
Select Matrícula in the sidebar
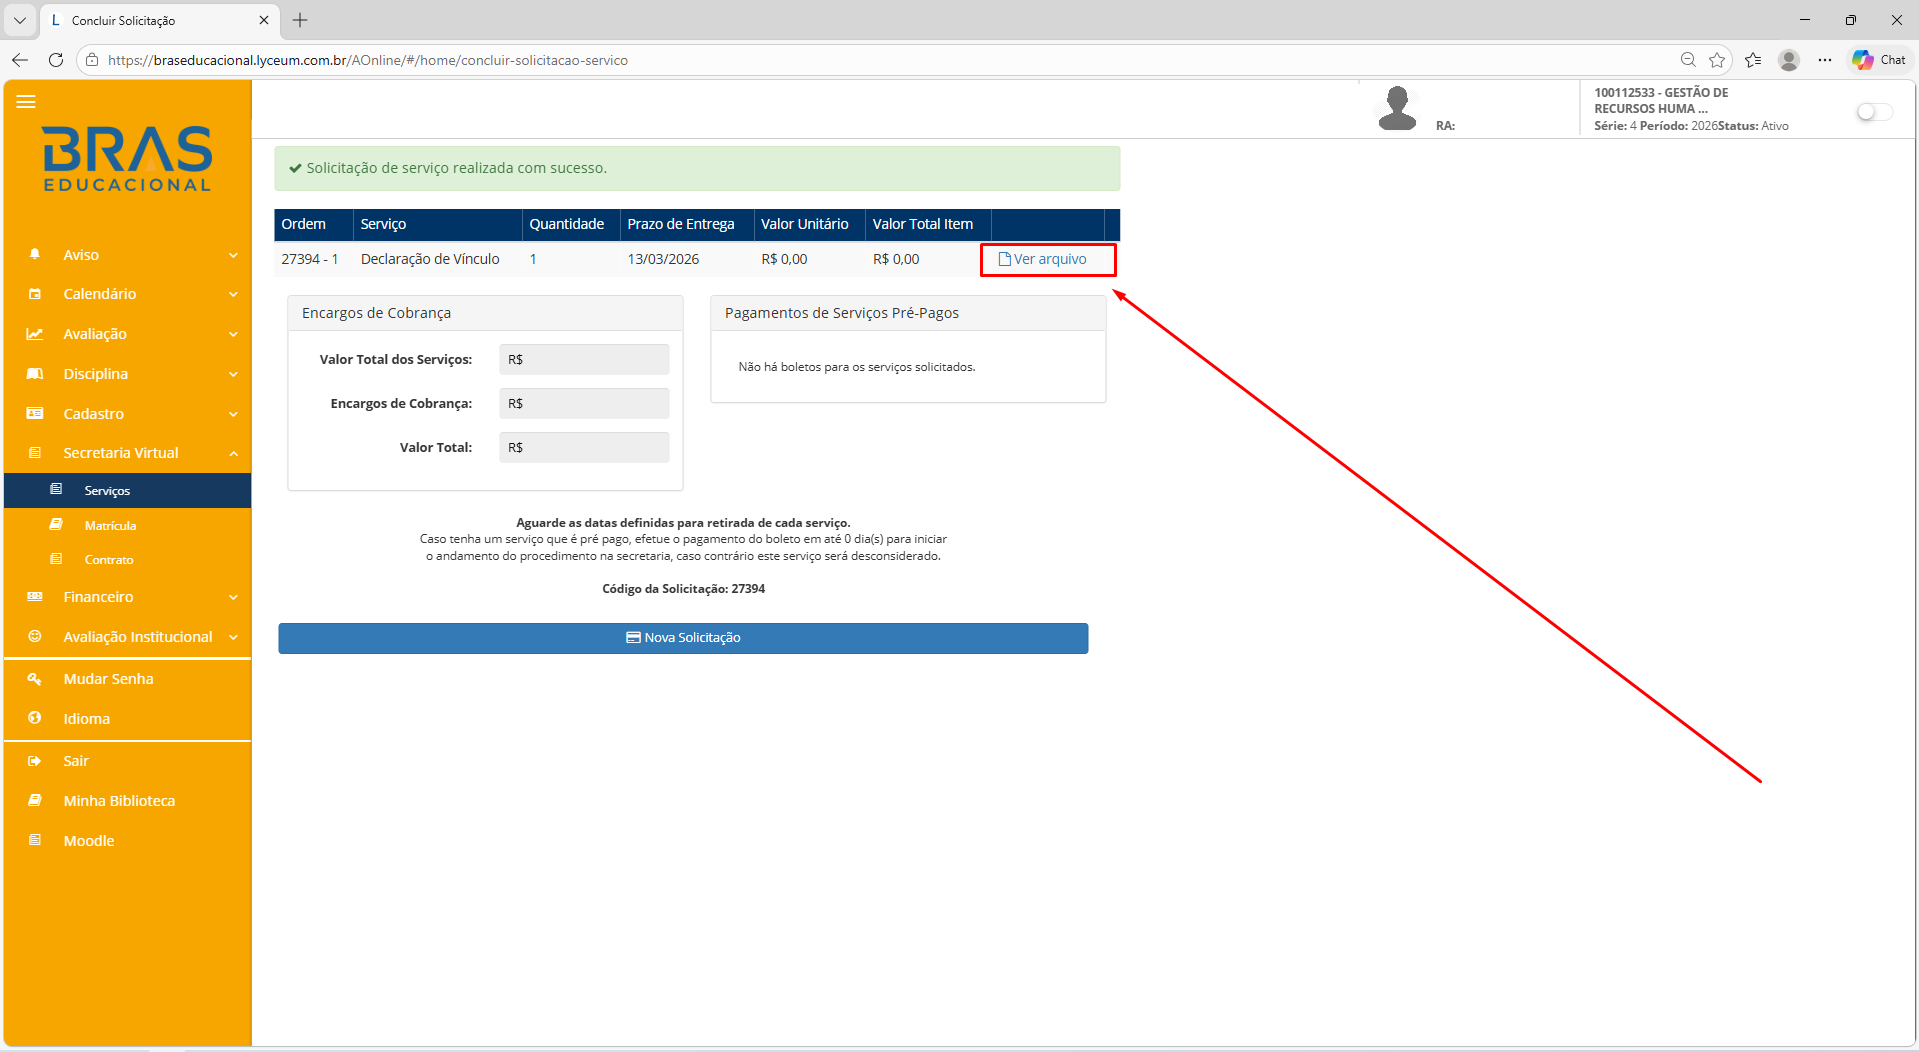[110, 524]
